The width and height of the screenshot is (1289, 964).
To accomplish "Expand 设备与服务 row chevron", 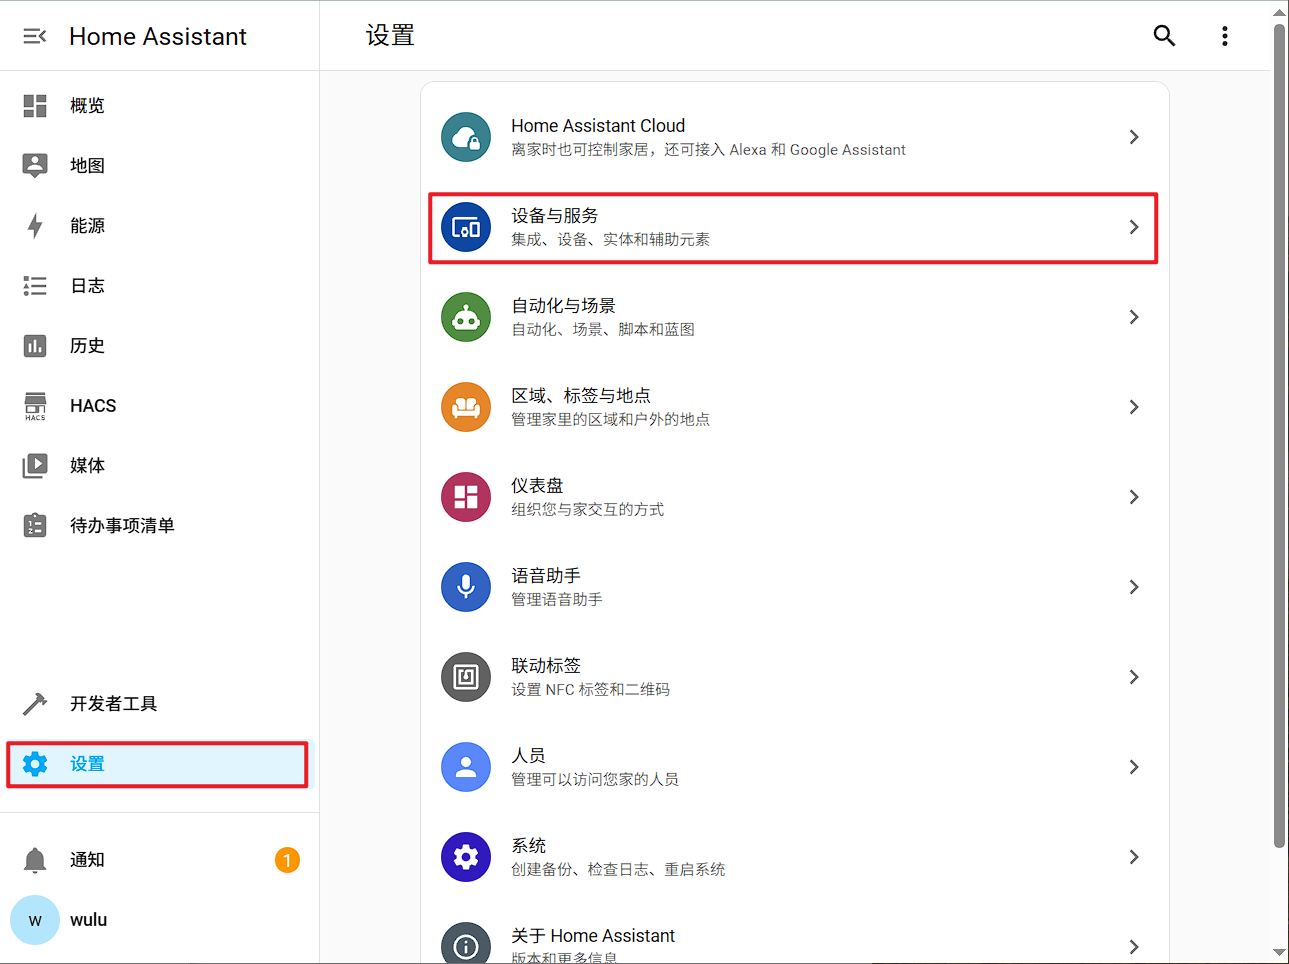I will click(1134, 227).
